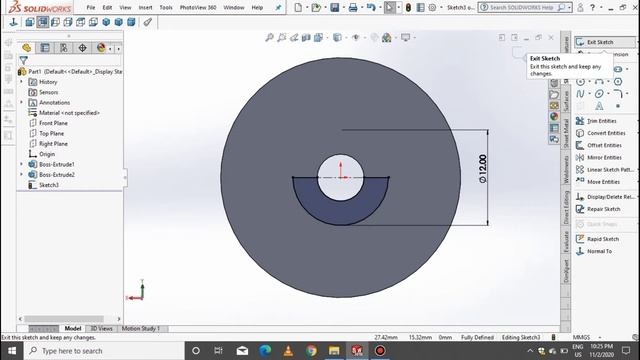Click the Text sketch tool icon
640x360 pixels.
coord(599,106)
